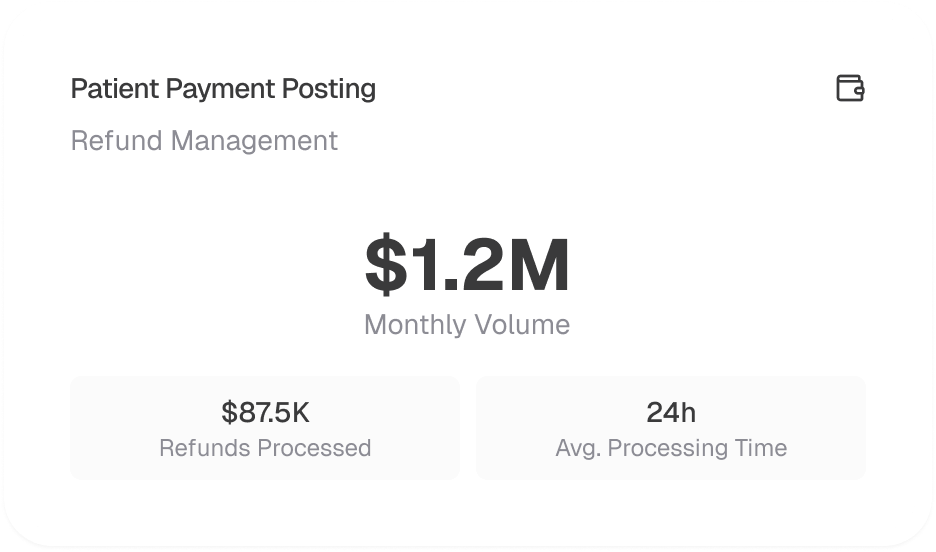The image size is (936, 552).
Task: Select the Patient Payment Posting title
Action: 223,89
